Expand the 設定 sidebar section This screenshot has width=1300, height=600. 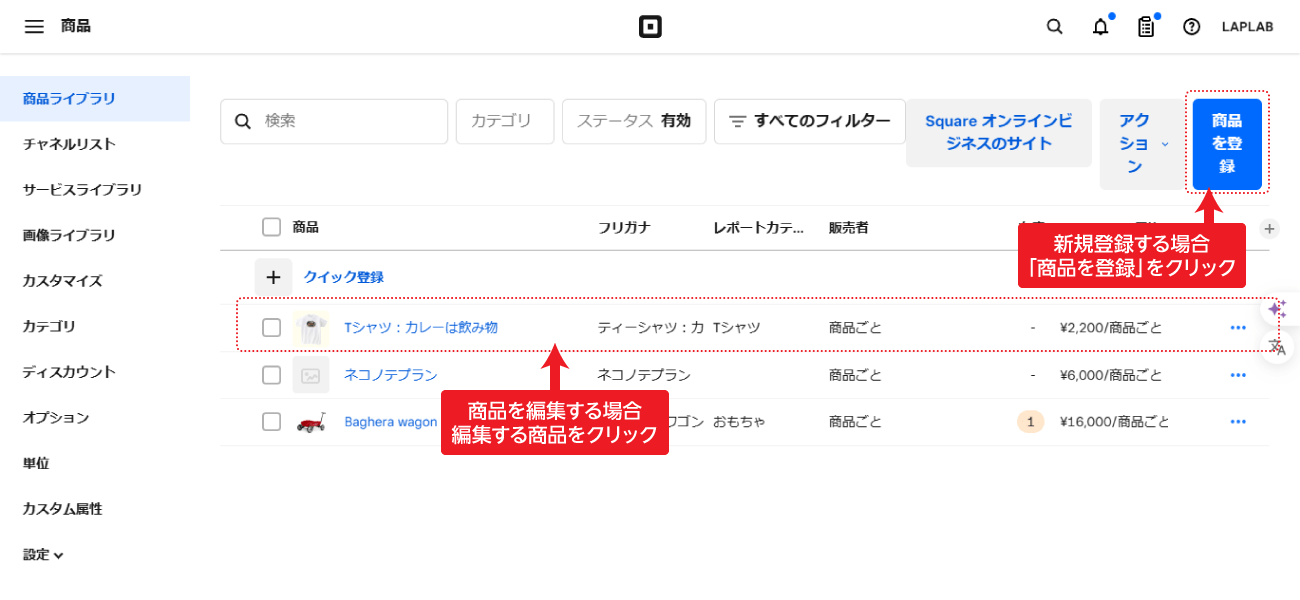point(38,554)
